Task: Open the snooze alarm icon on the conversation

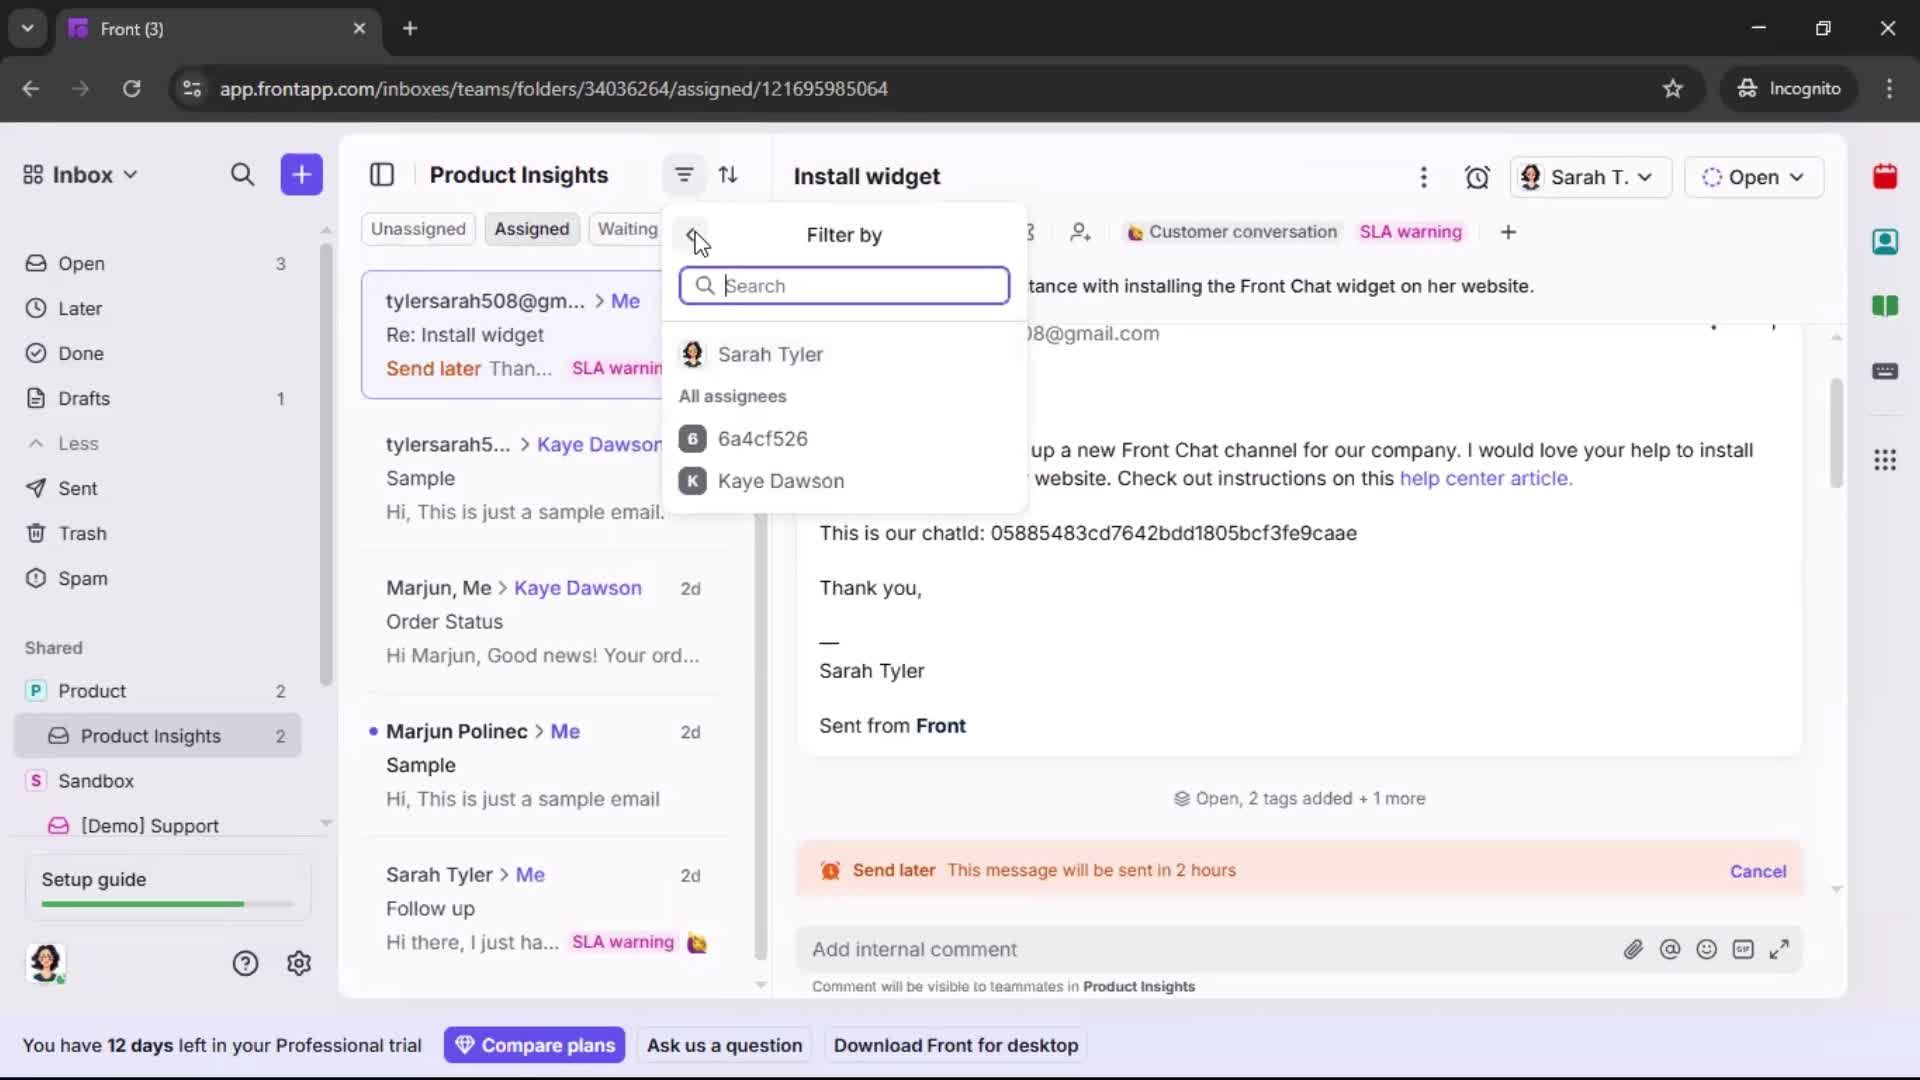Action: click(x=1478, y=177)
